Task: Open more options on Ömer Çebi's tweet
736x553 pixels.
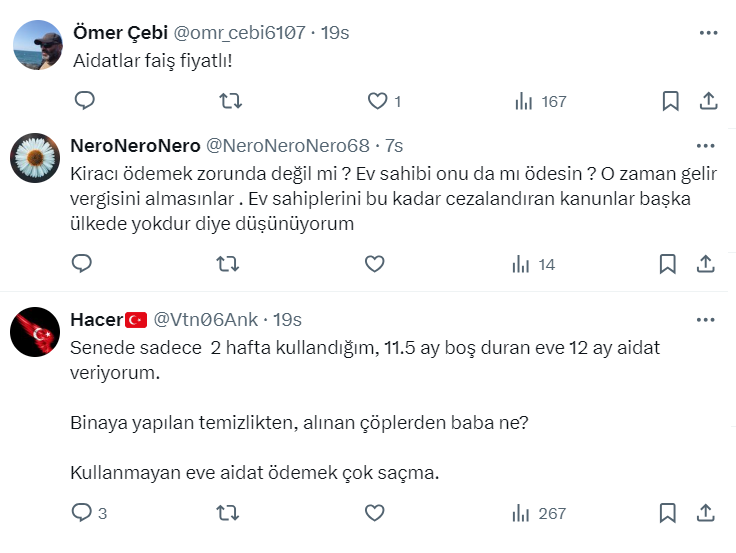Action: click(708, 32)
